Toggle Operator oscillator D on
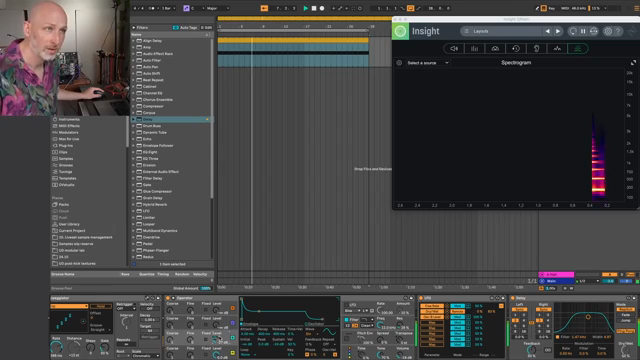Image resolution: width=640 pixels, height=360 pixels. (233, 308)
